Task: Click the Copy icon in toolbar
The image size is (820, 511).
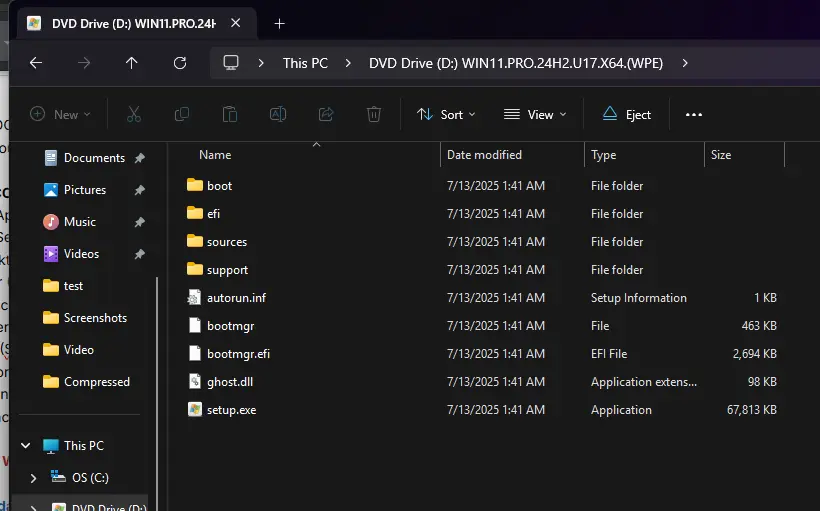Action: pos(181,114)
